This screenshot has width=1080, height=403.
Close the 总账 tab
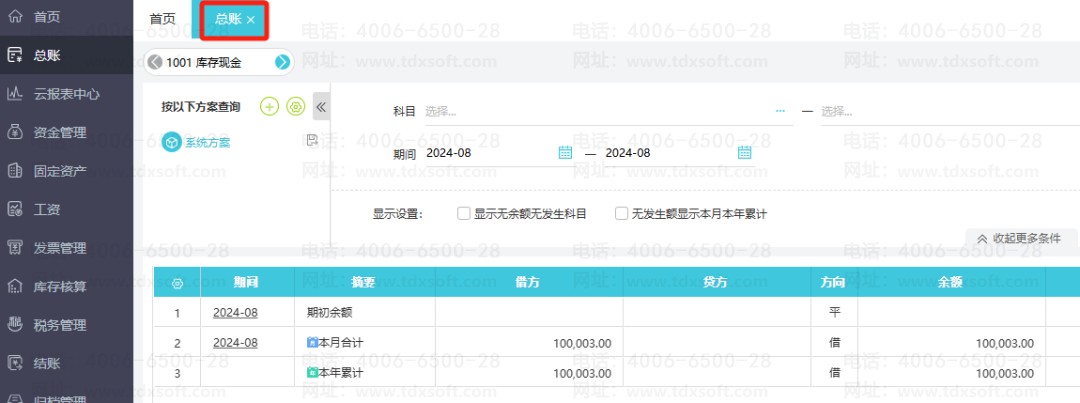pos(251,20)
